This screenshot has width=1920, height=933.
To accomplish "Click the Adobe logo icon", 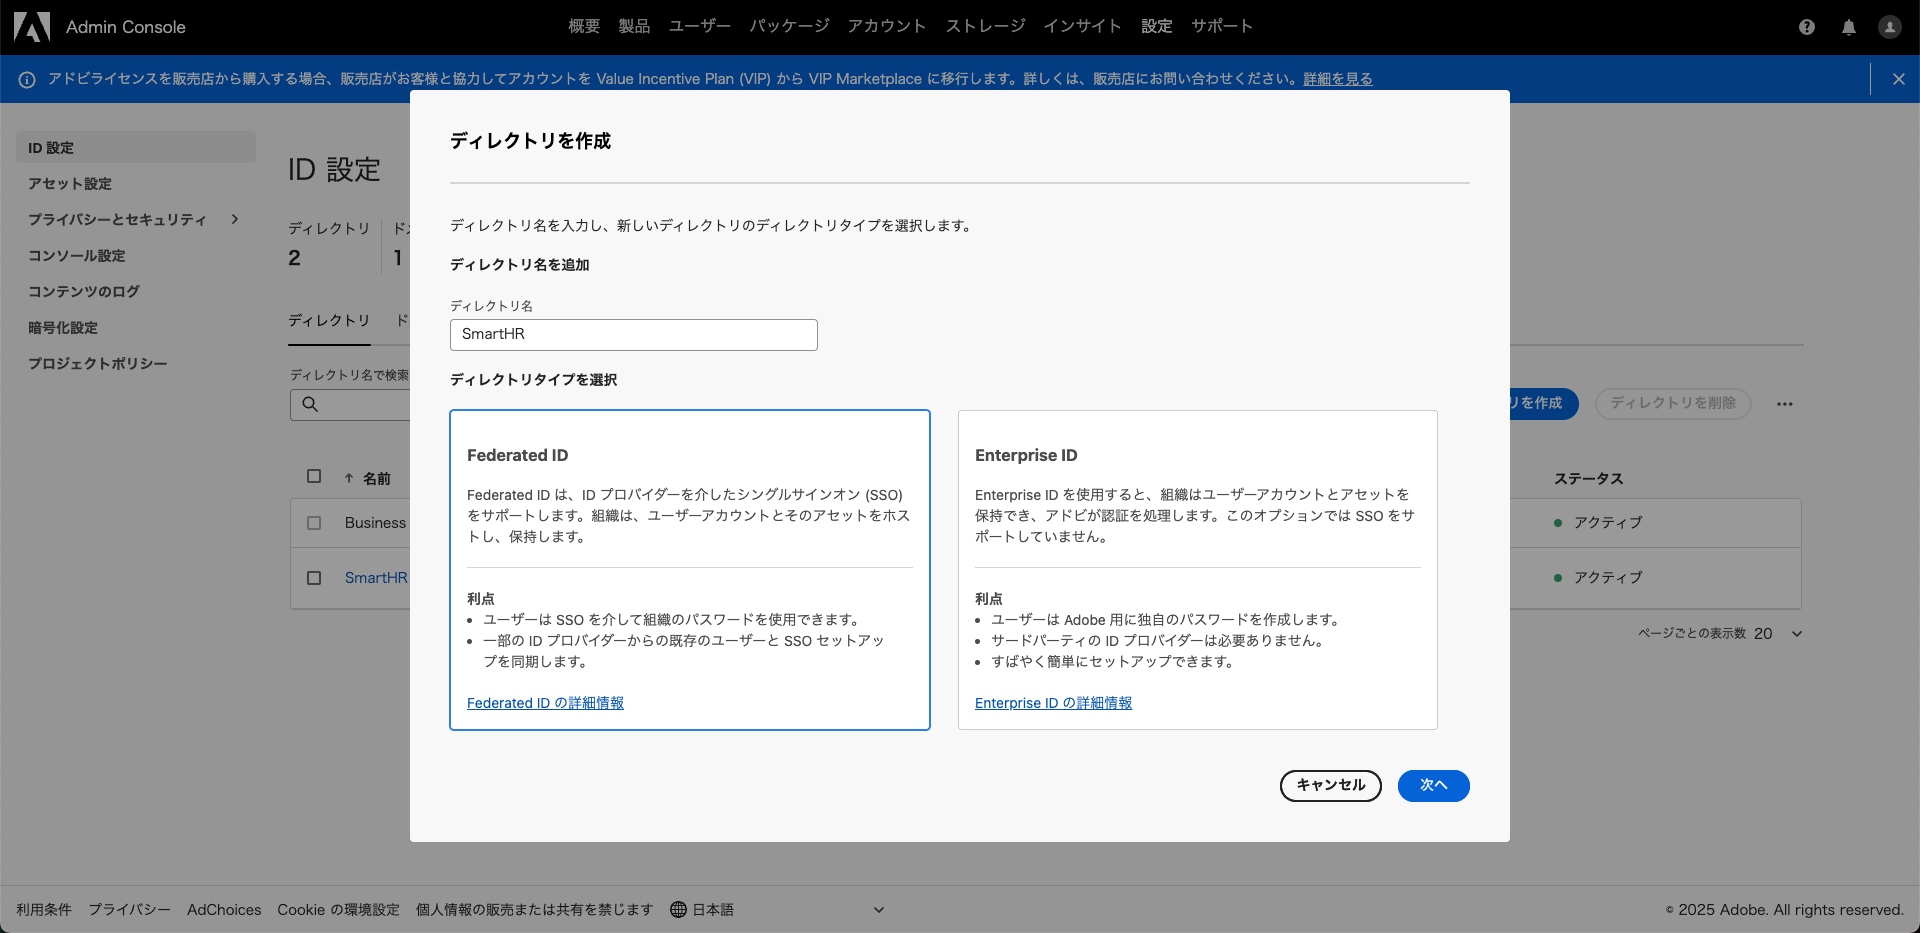I will [x=32, y=27].
